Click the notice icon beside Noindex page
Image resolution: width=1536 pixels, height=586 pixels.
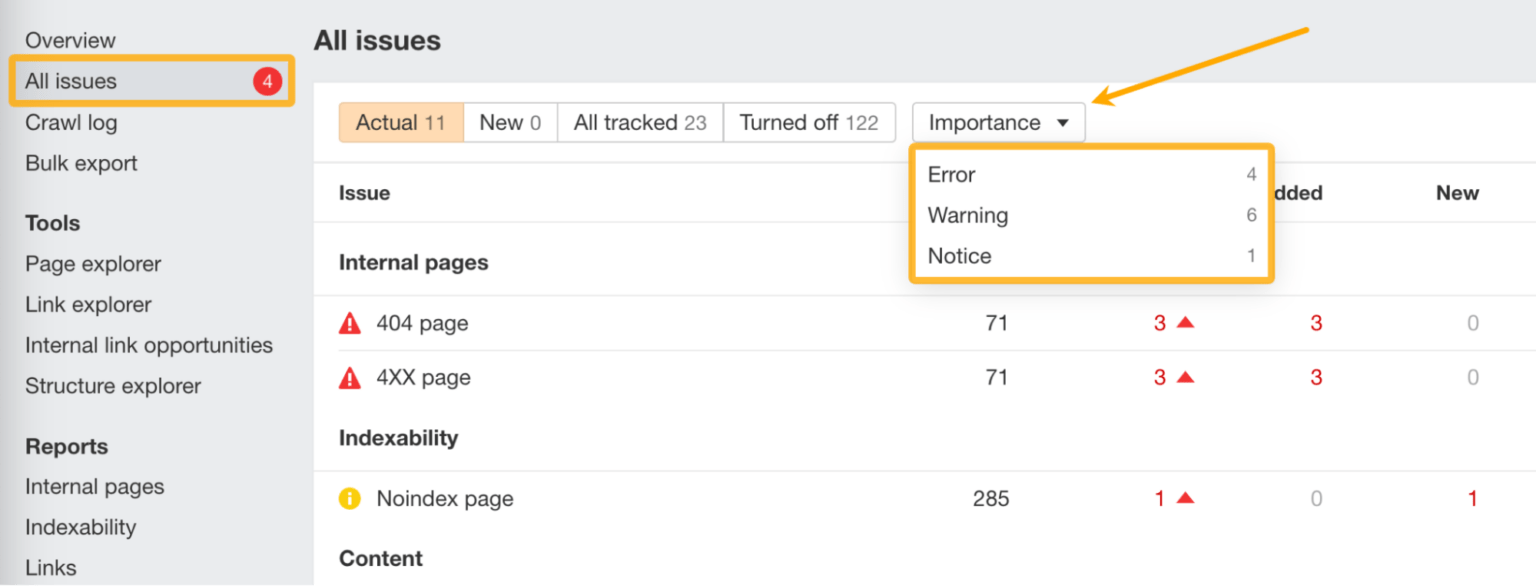349,497
